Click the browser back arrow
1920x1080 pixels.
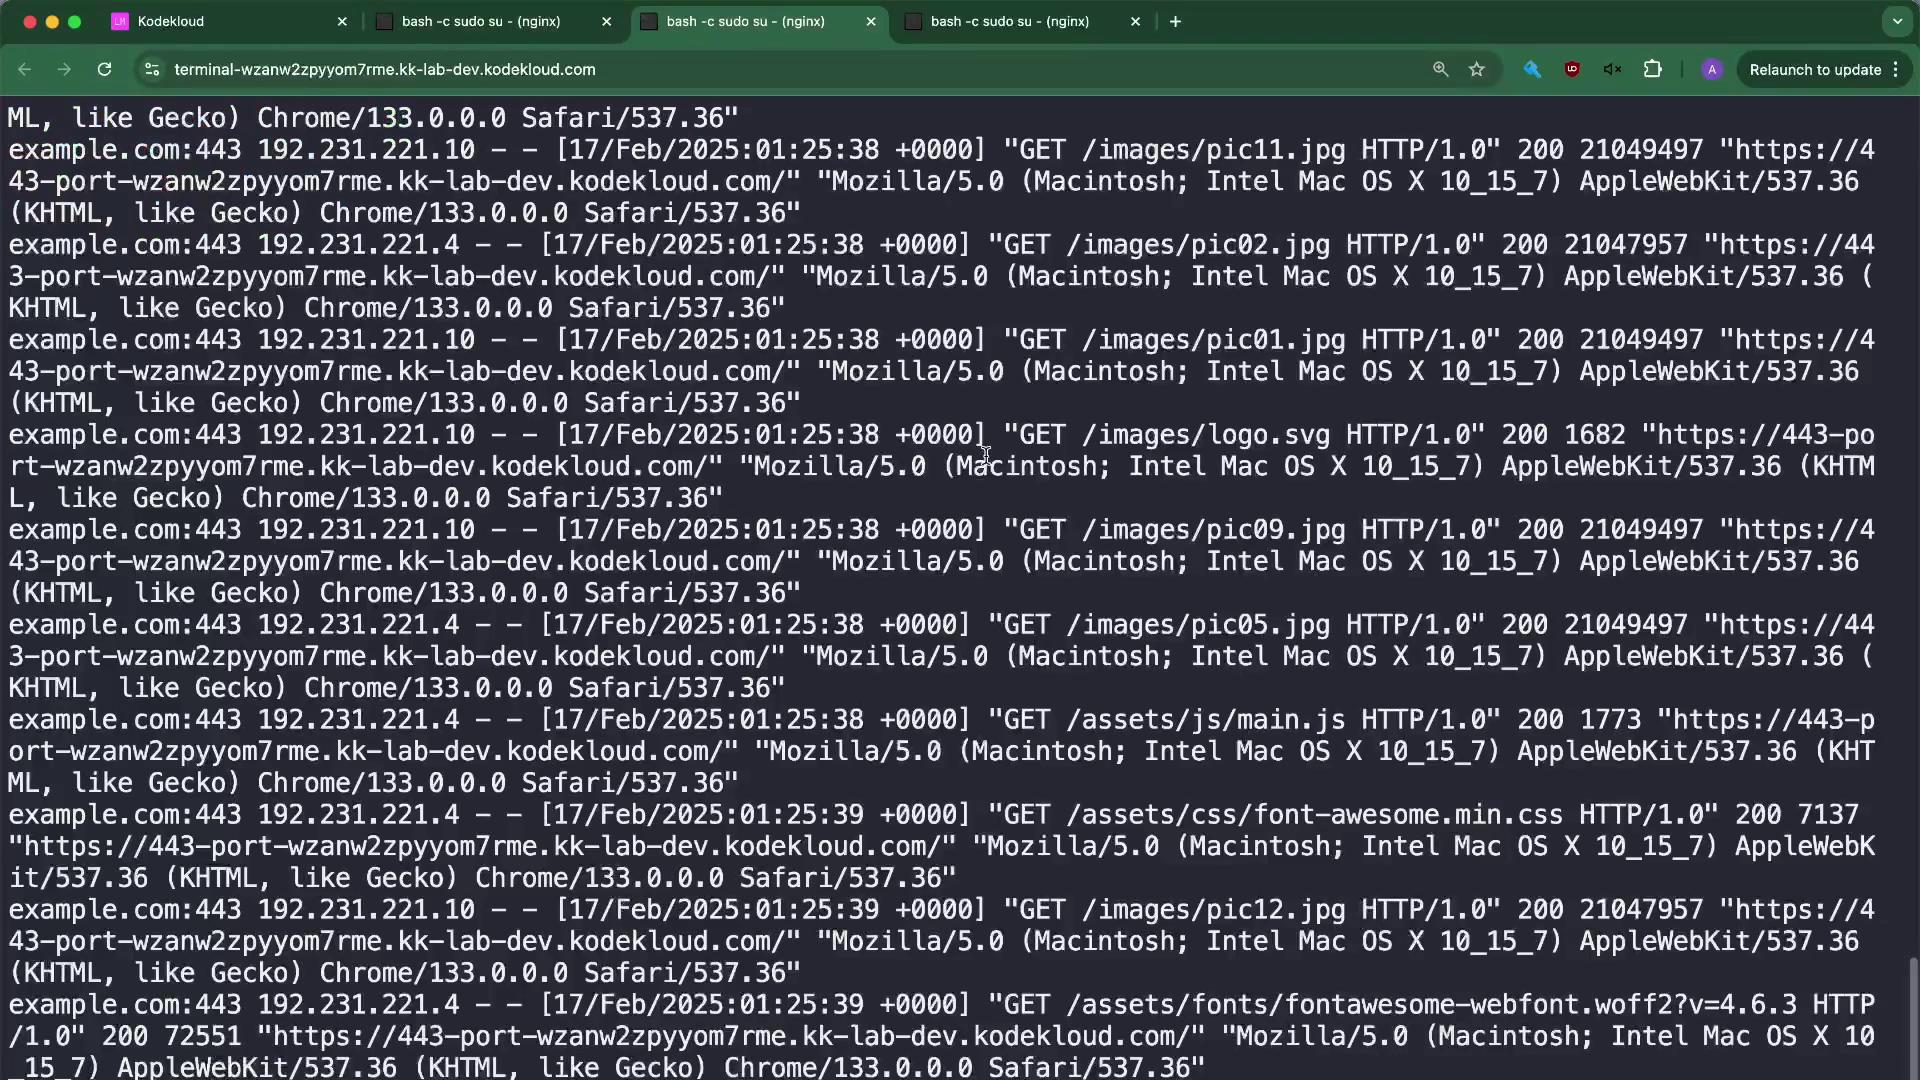point(25,69)
